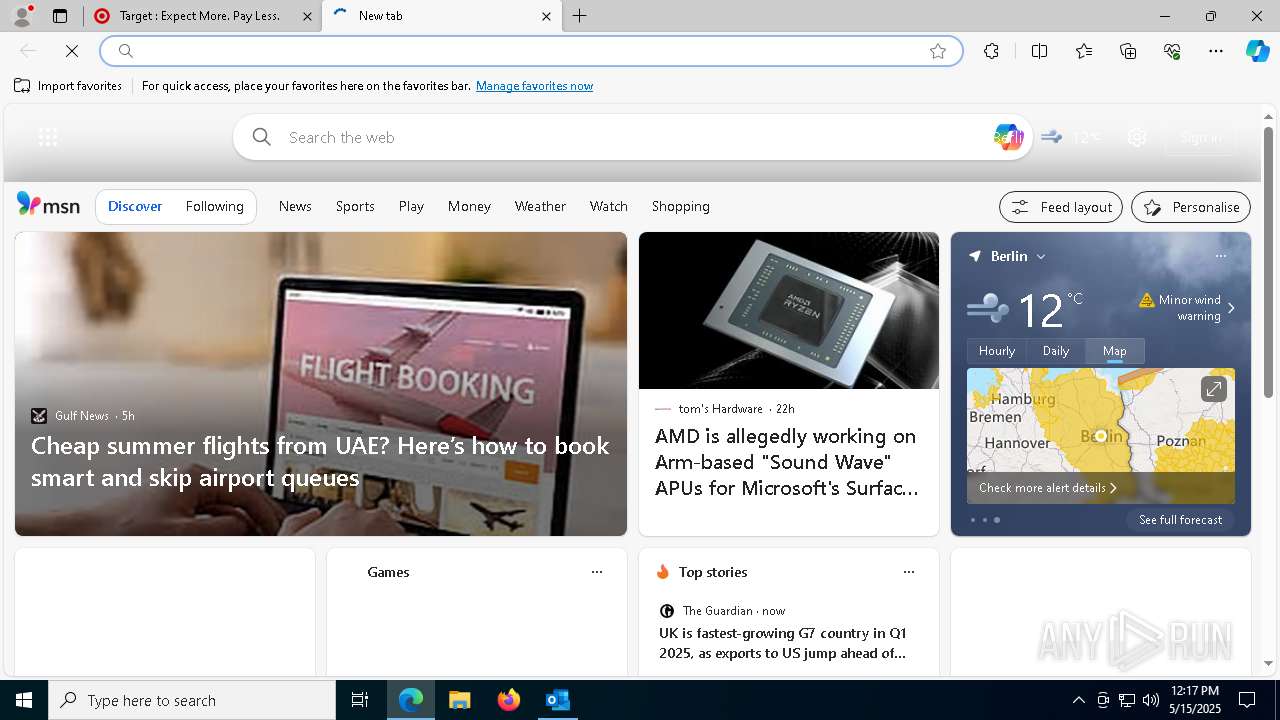This screenshot has height=720, width=1280.
Task: Open the News menu item
Action: (295, 206)
